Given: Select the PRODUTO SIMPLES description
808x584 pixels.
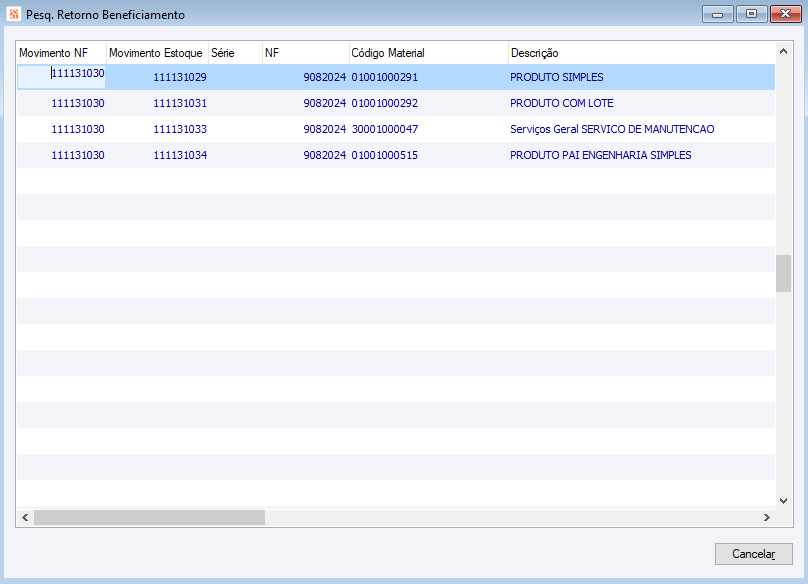Looking at the screenshot, I should [557, 77].
